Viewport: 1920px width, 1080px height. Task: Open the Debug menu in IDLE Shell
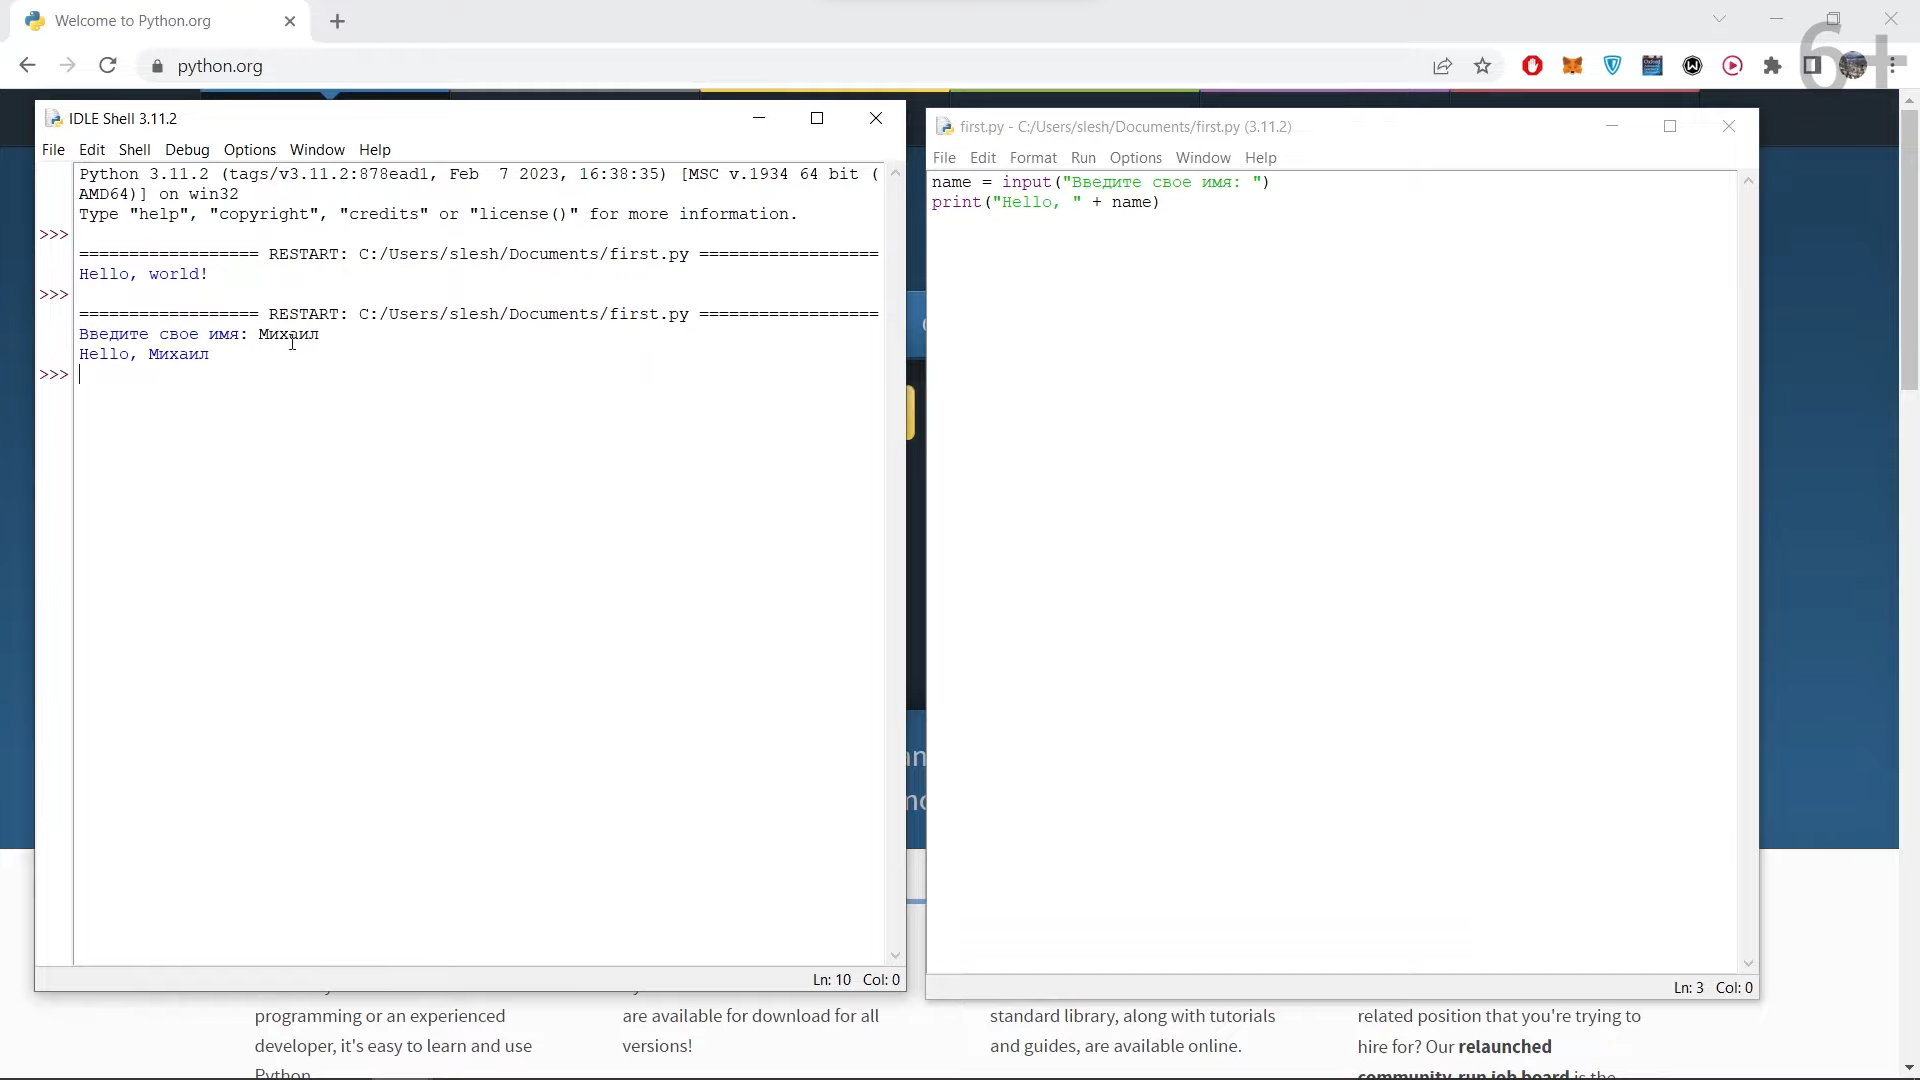(187, 150)
